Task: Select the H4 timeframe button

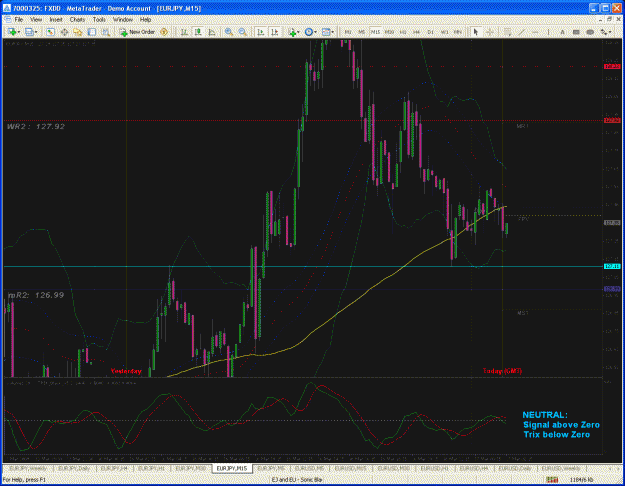Action: pos(417,32)
